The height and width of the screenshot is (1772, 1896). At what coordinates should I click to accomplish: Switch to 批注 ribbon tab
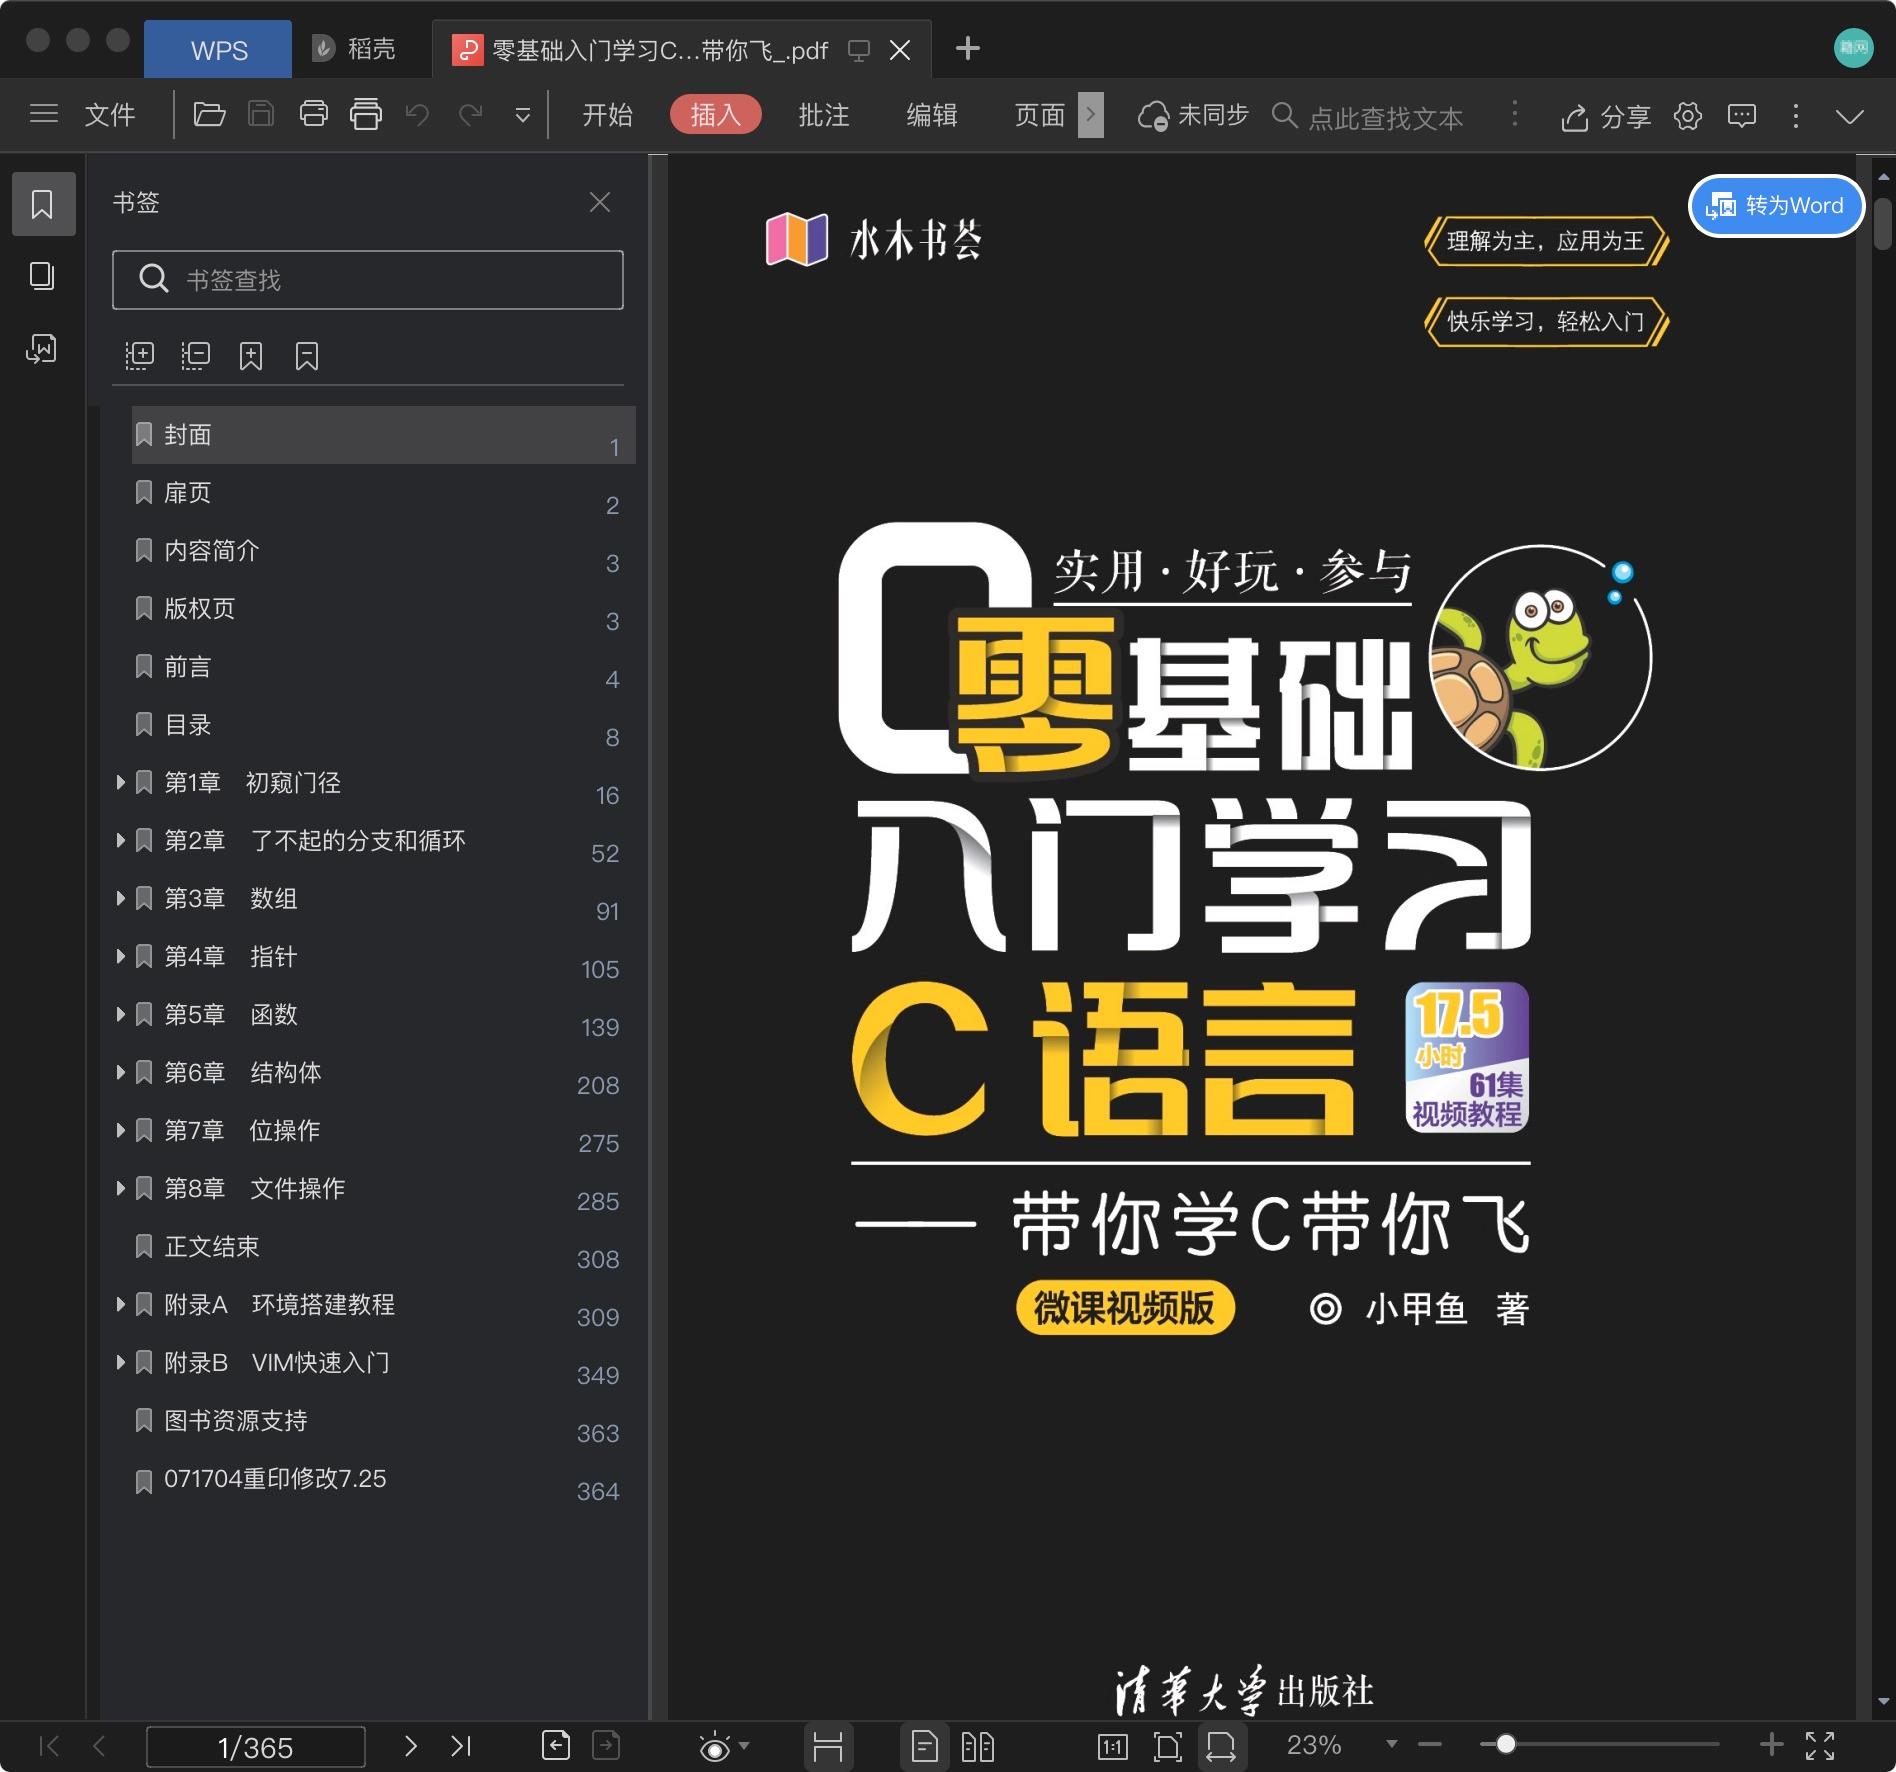(823, 115)
